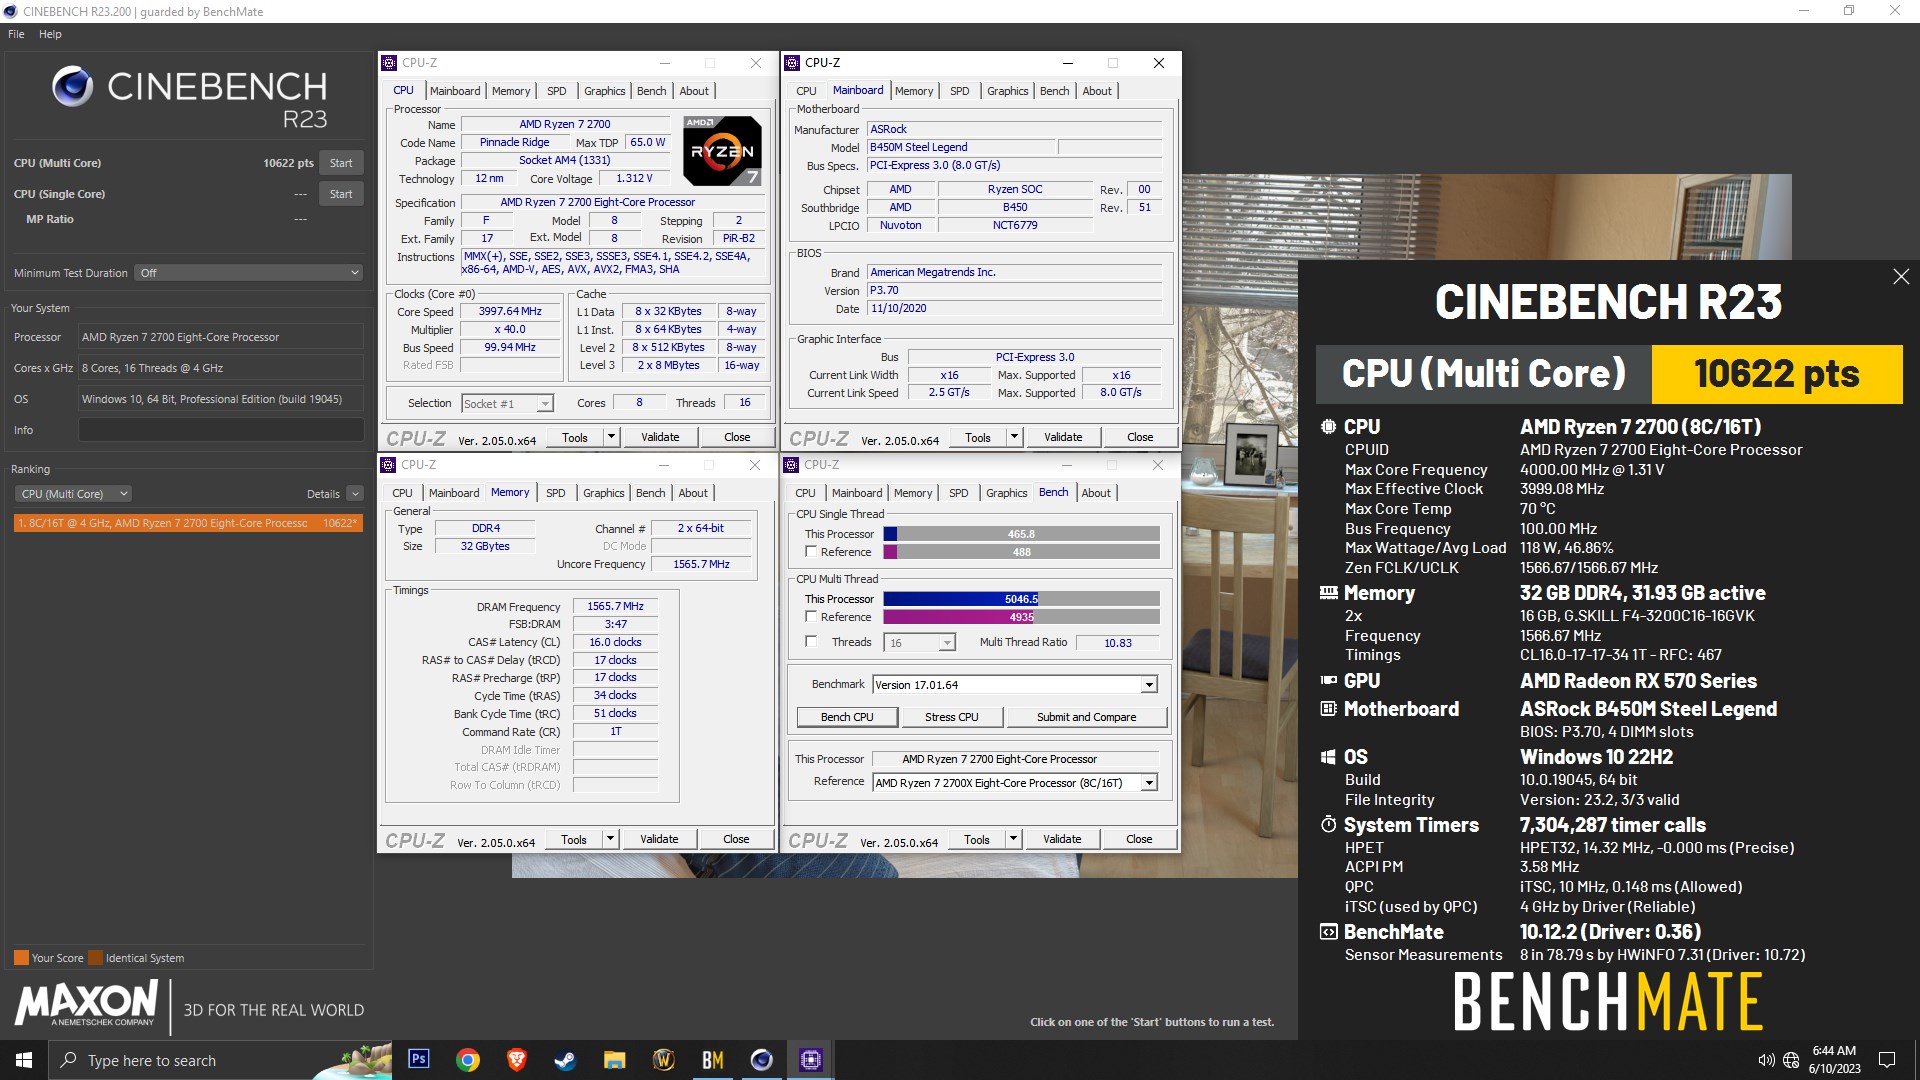Close the CPU-Z Mainboard window via X

pos(1159,63)
